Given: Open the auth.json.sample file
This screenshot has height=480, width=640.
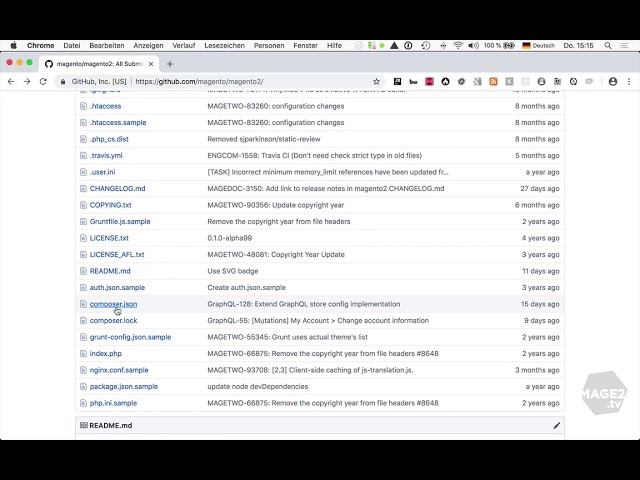Looking at the screenshot, I should point(117,288).
